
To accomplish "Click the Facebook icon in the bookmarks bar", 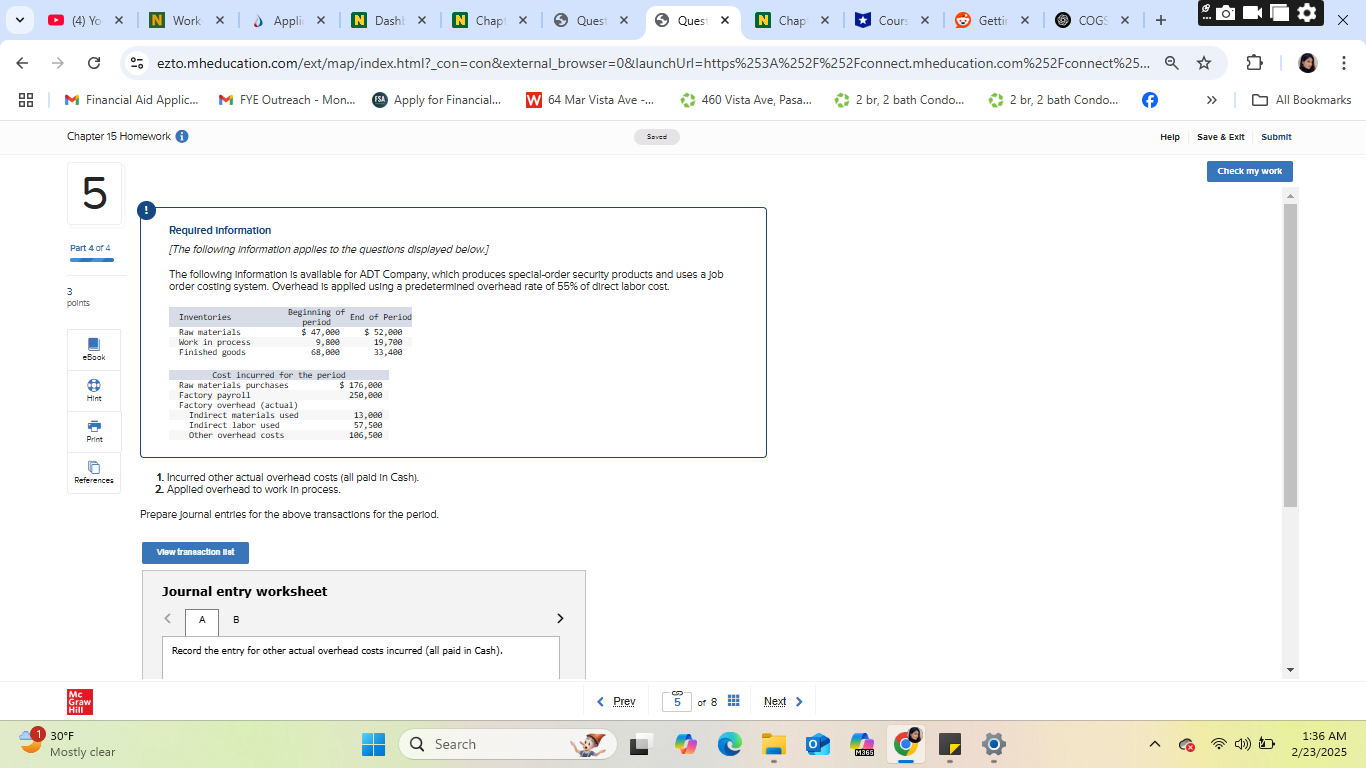I will [x=1150, y=99].
